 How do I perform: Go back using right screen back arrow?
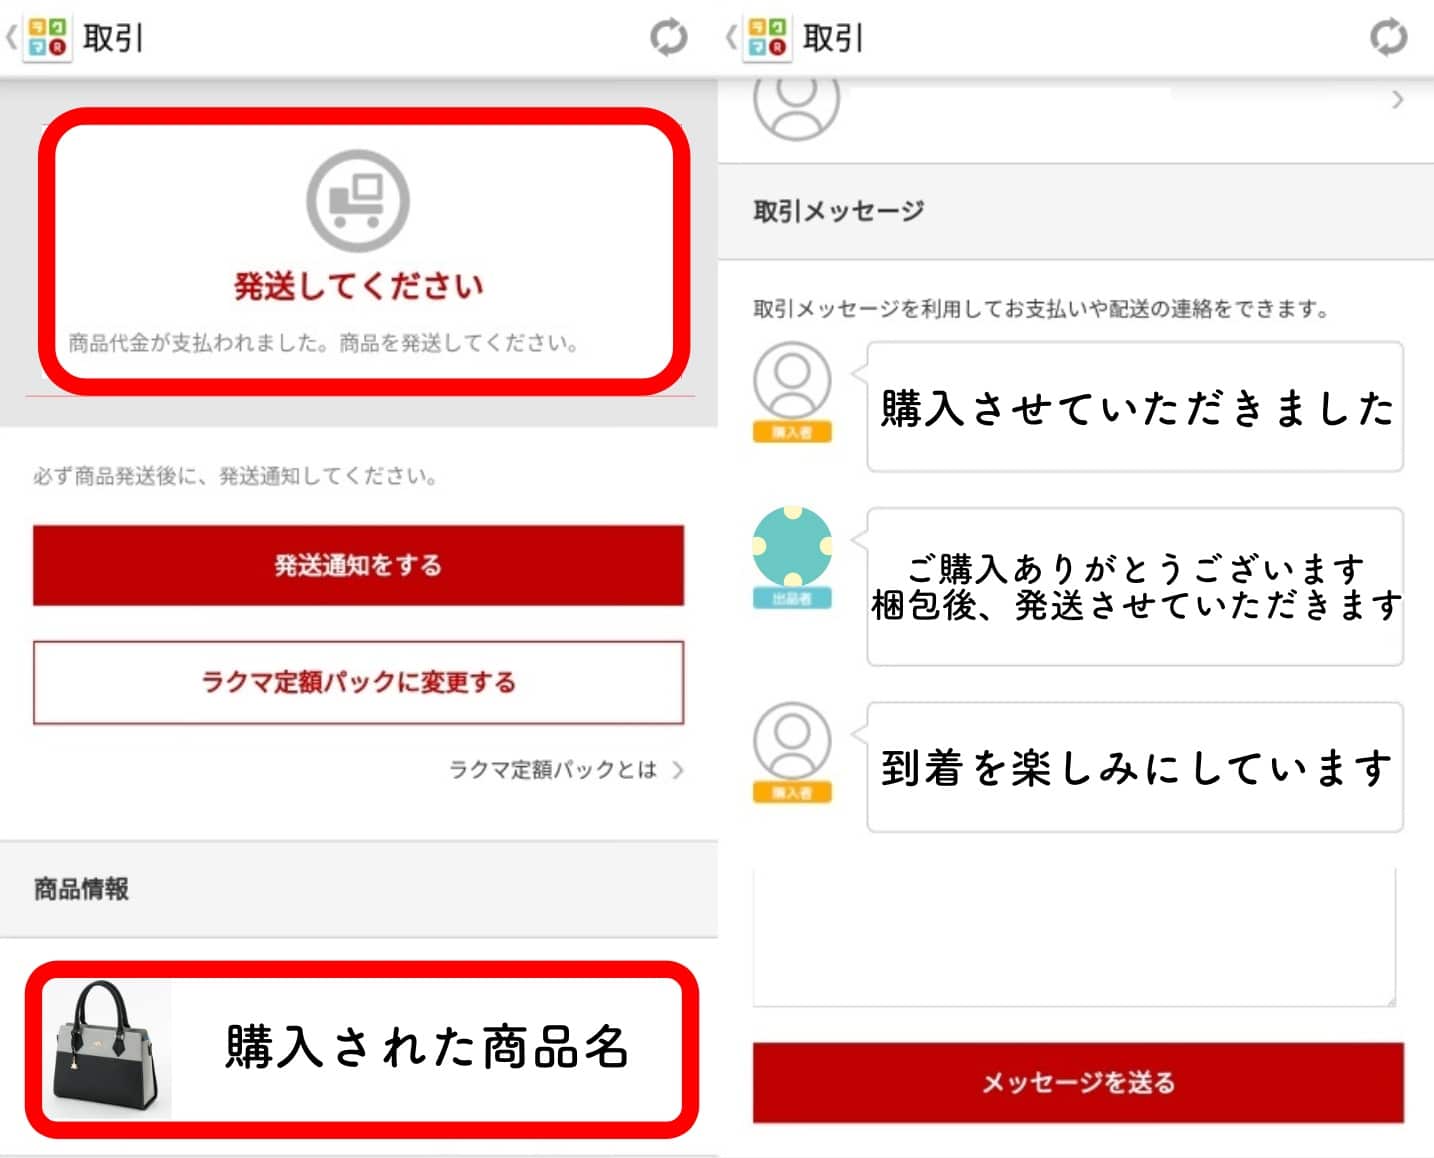click(x=731, y=38)
